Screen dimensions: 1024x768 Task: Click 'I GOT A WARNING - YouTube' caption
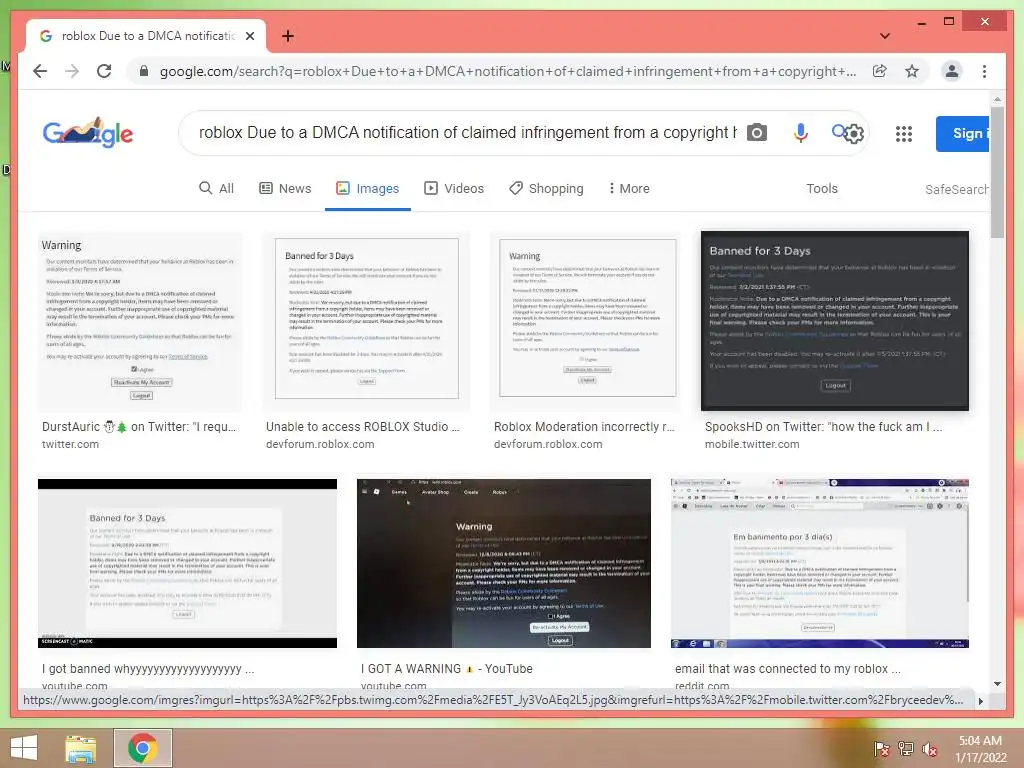(x=447, y=669)
